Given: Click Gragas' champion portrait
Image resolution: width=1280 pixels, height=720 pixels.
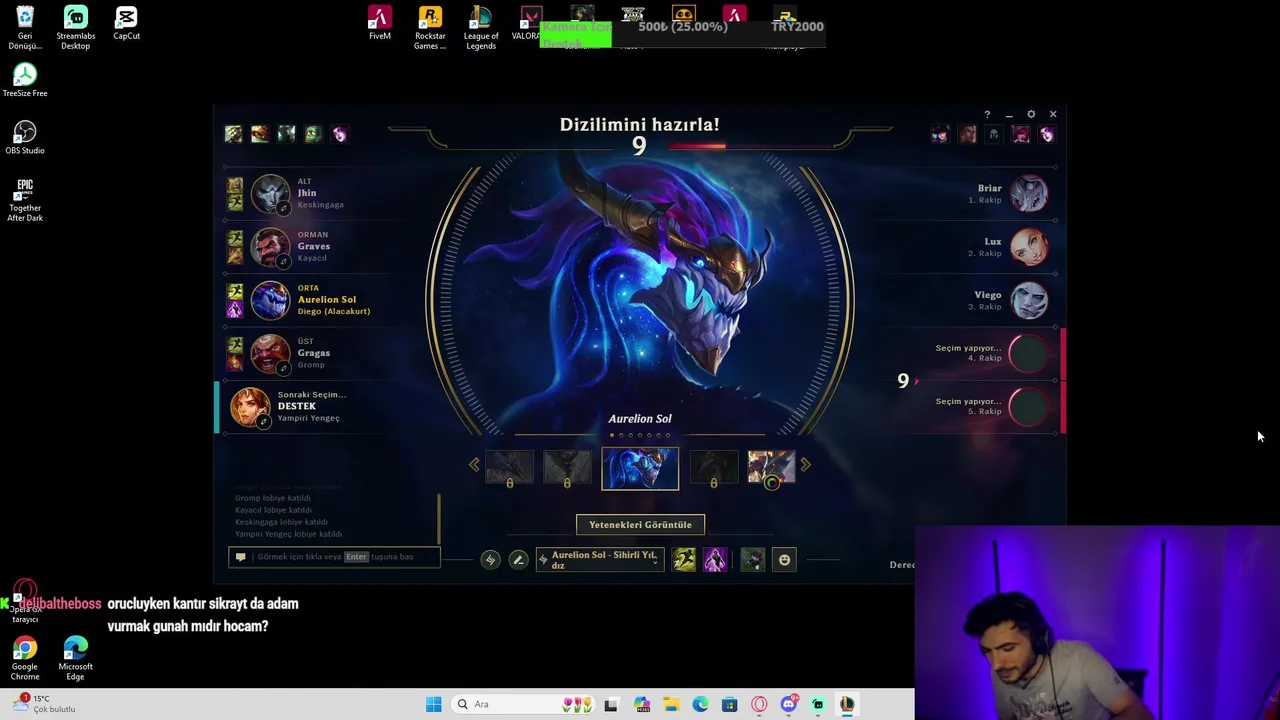Looking at the screenshot, I should tap(270, 353).
